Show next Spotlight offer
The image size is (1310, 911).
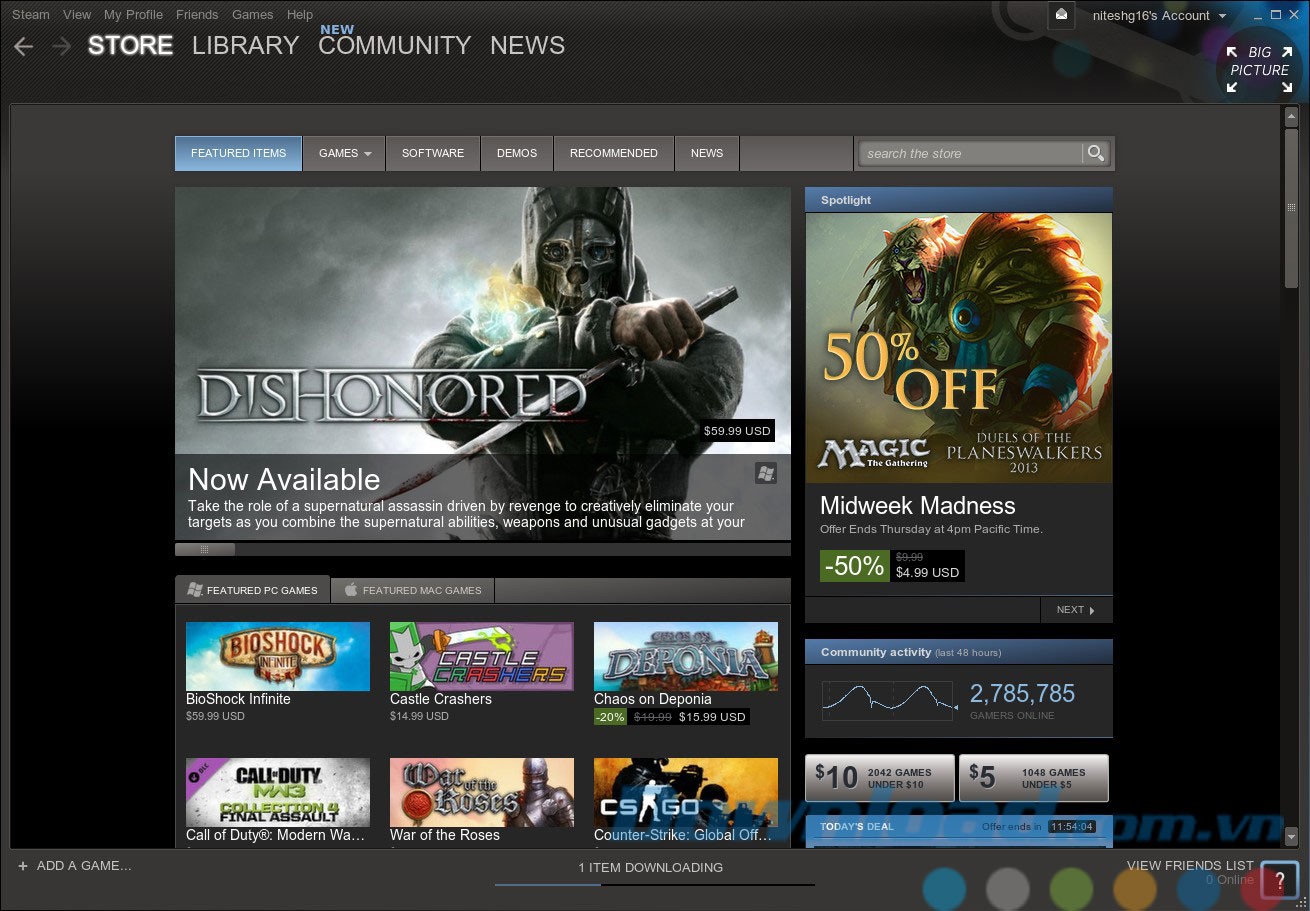click(x=1075, y=610)
